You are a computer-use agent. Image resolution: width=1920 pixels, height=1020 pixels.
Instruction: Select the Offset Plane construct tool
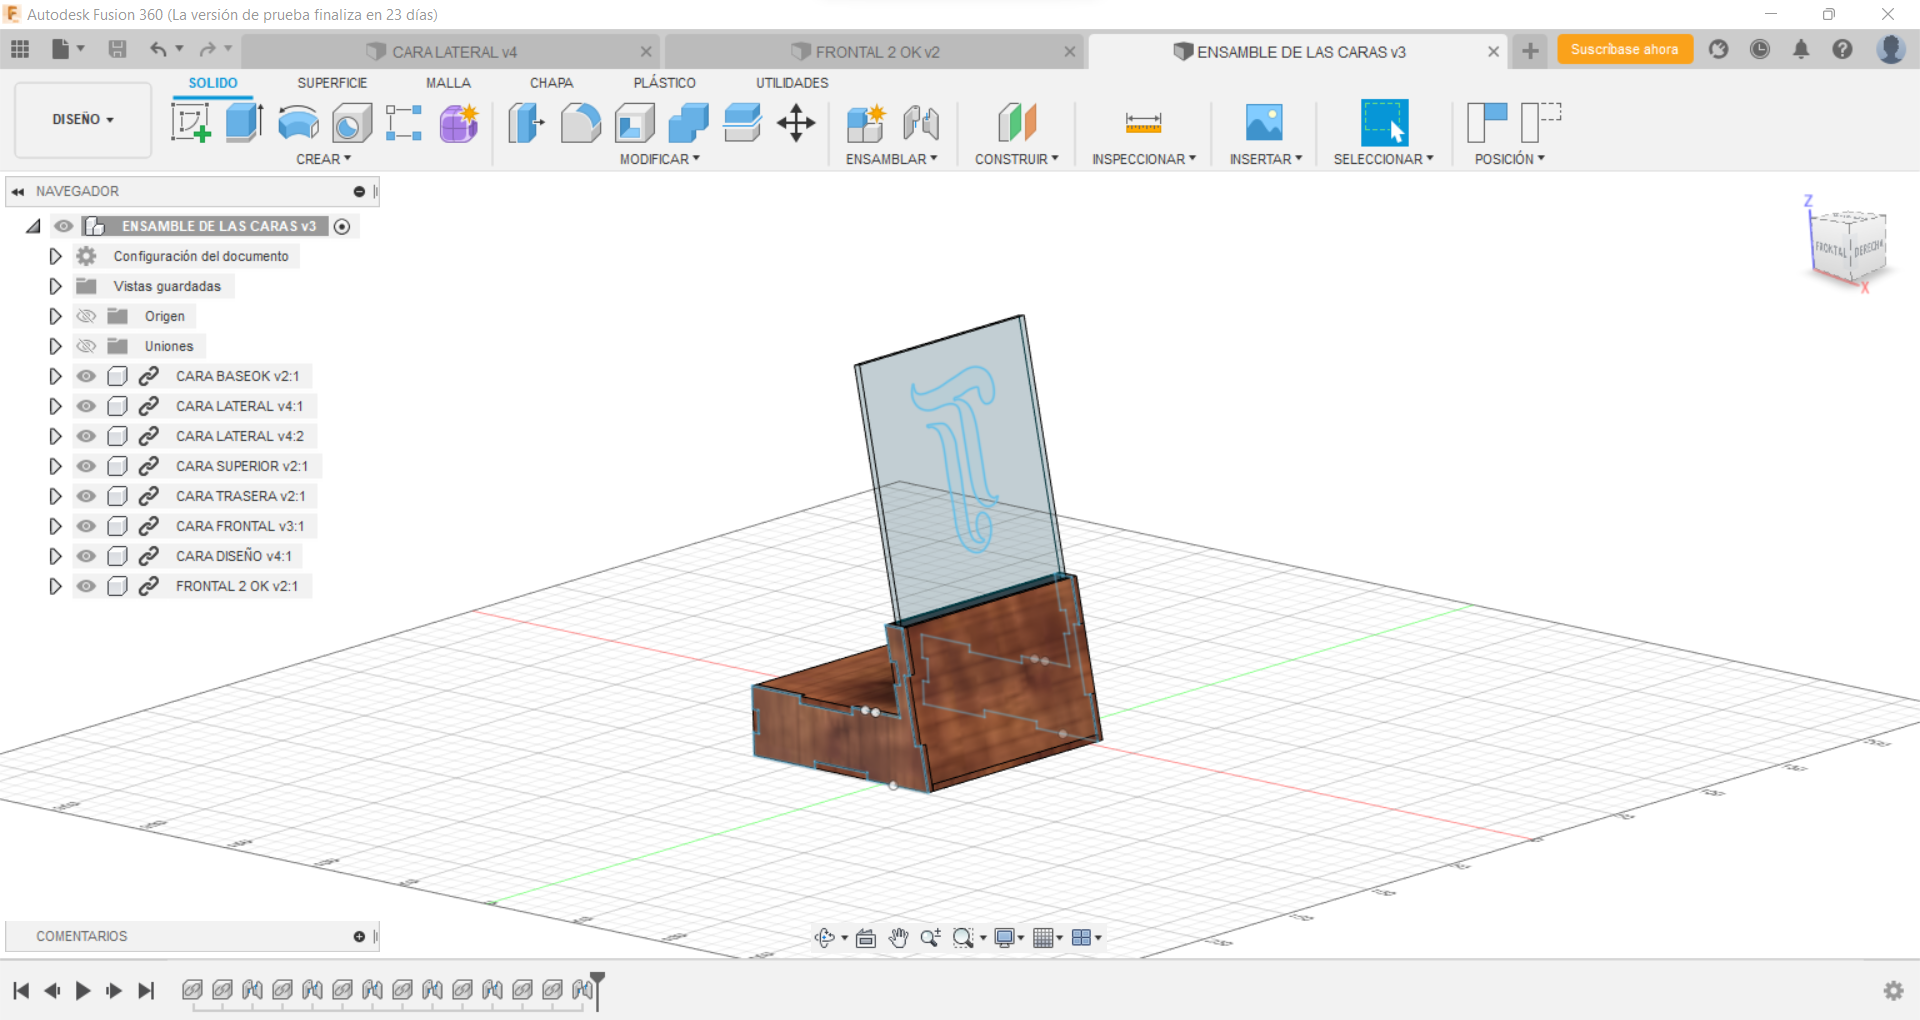tap(1017, 123)
